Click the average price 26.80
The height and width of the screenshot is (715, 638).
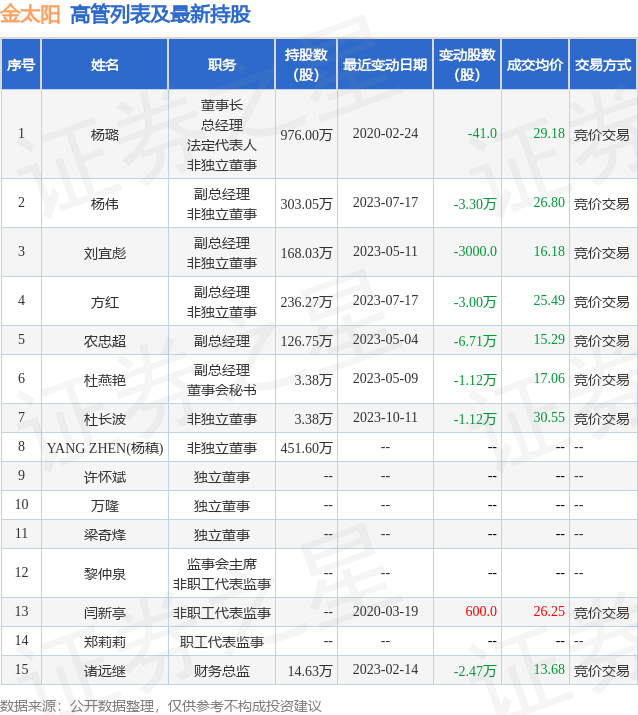coord(549,202)
